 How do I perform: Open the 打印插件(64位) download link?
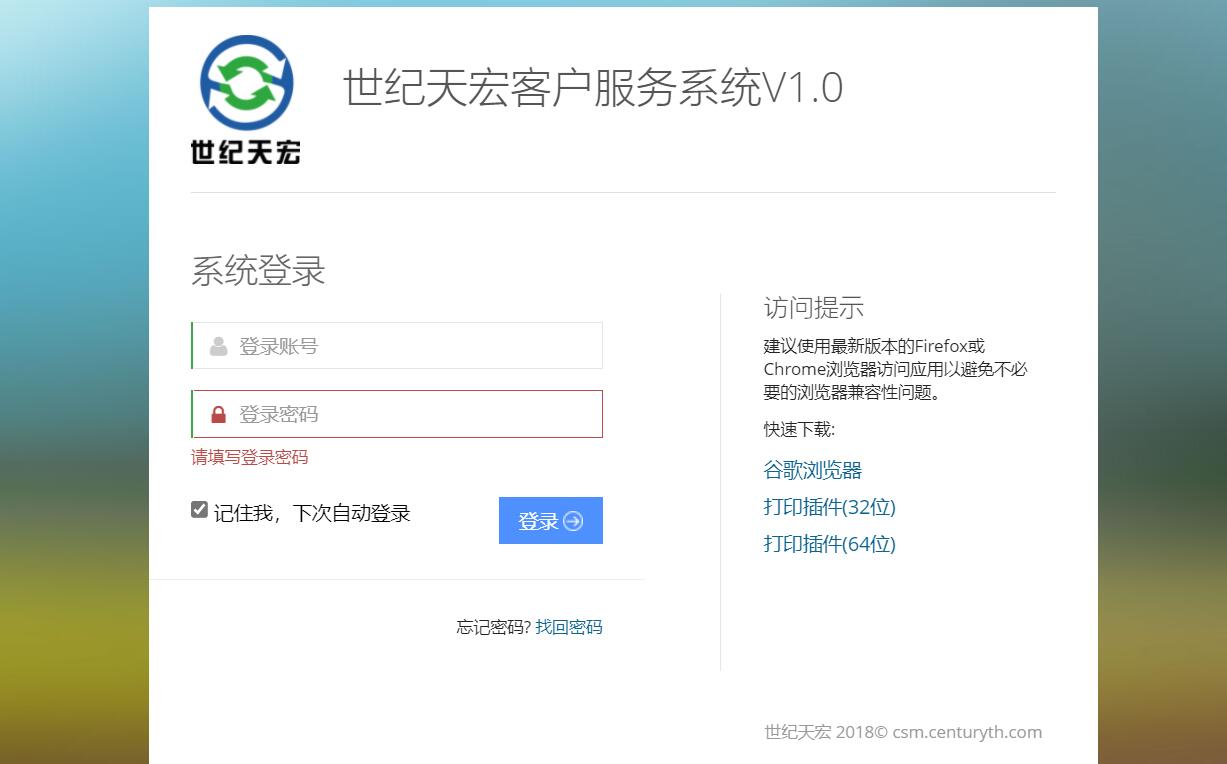click(x=829, y=544)
